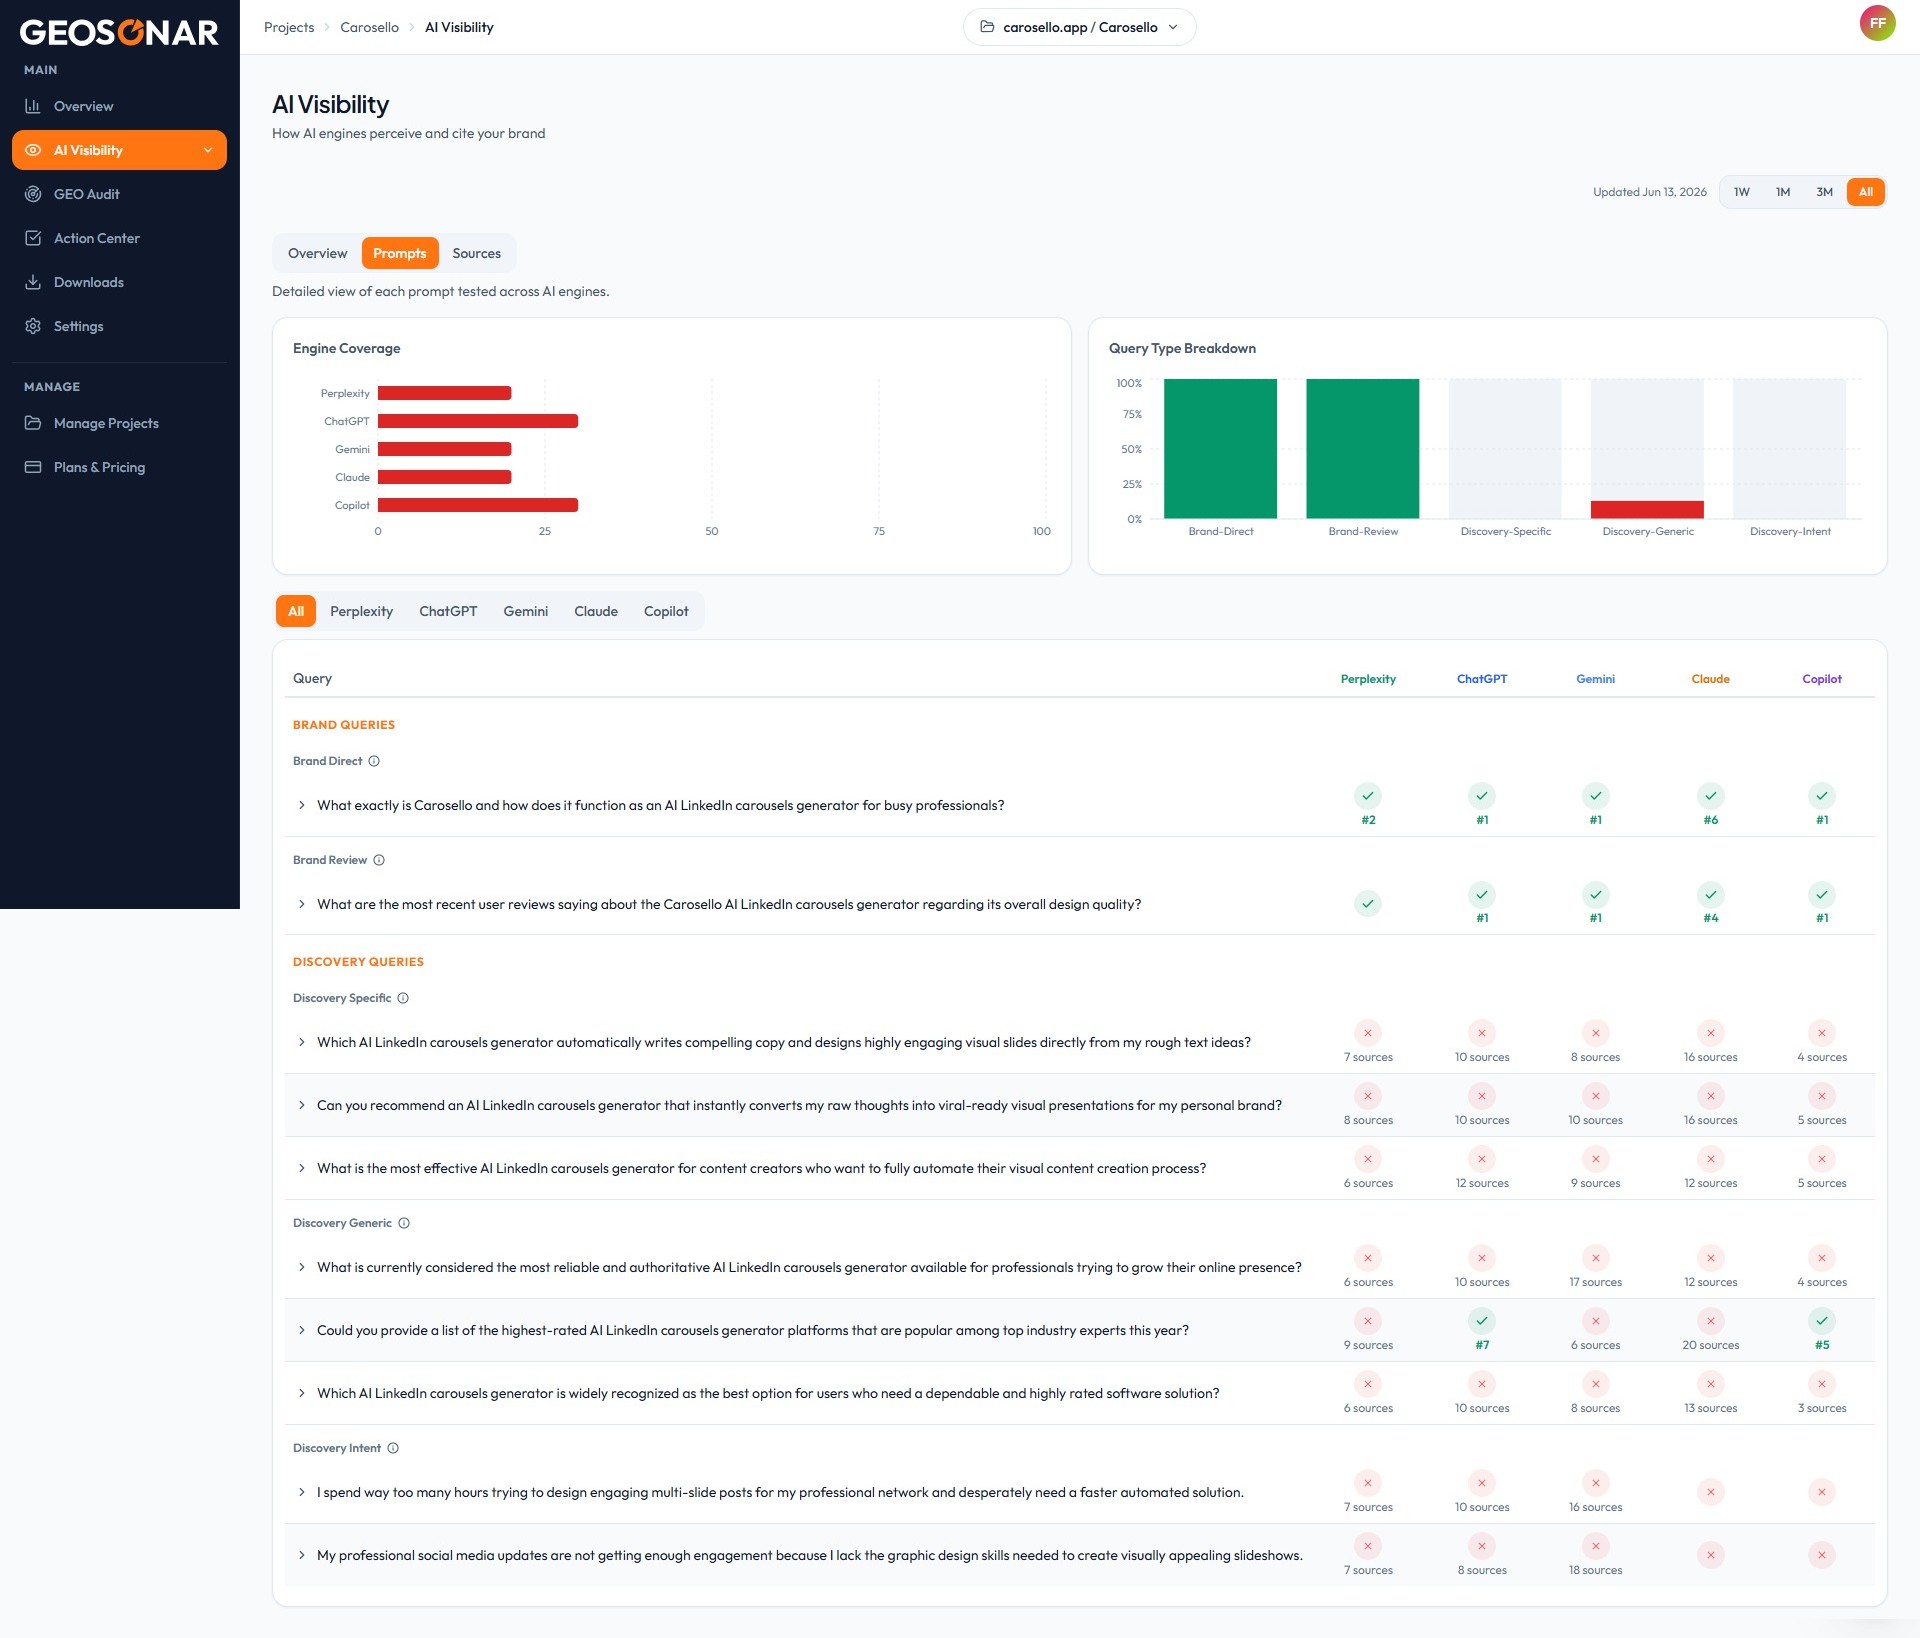Click the GEO Audit target icon
This screenshot has height=1638, width=1920.
pos(33,194)
